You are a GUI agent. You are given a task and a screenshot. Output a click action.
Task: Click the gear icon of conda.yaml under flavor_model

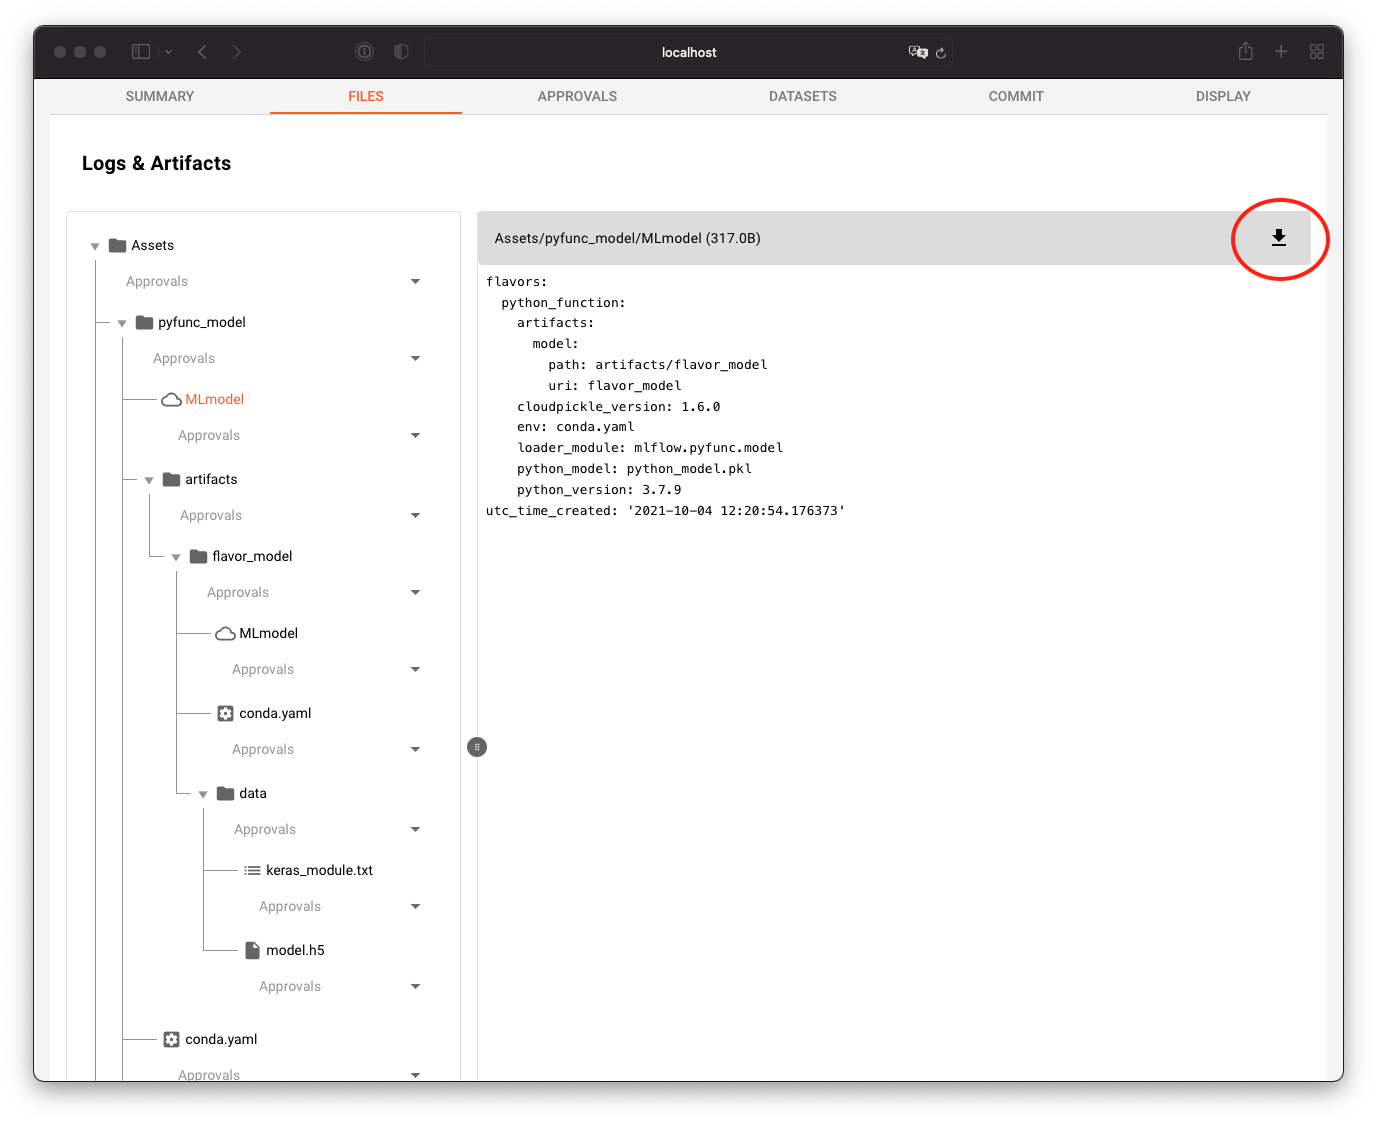(226, 713)
